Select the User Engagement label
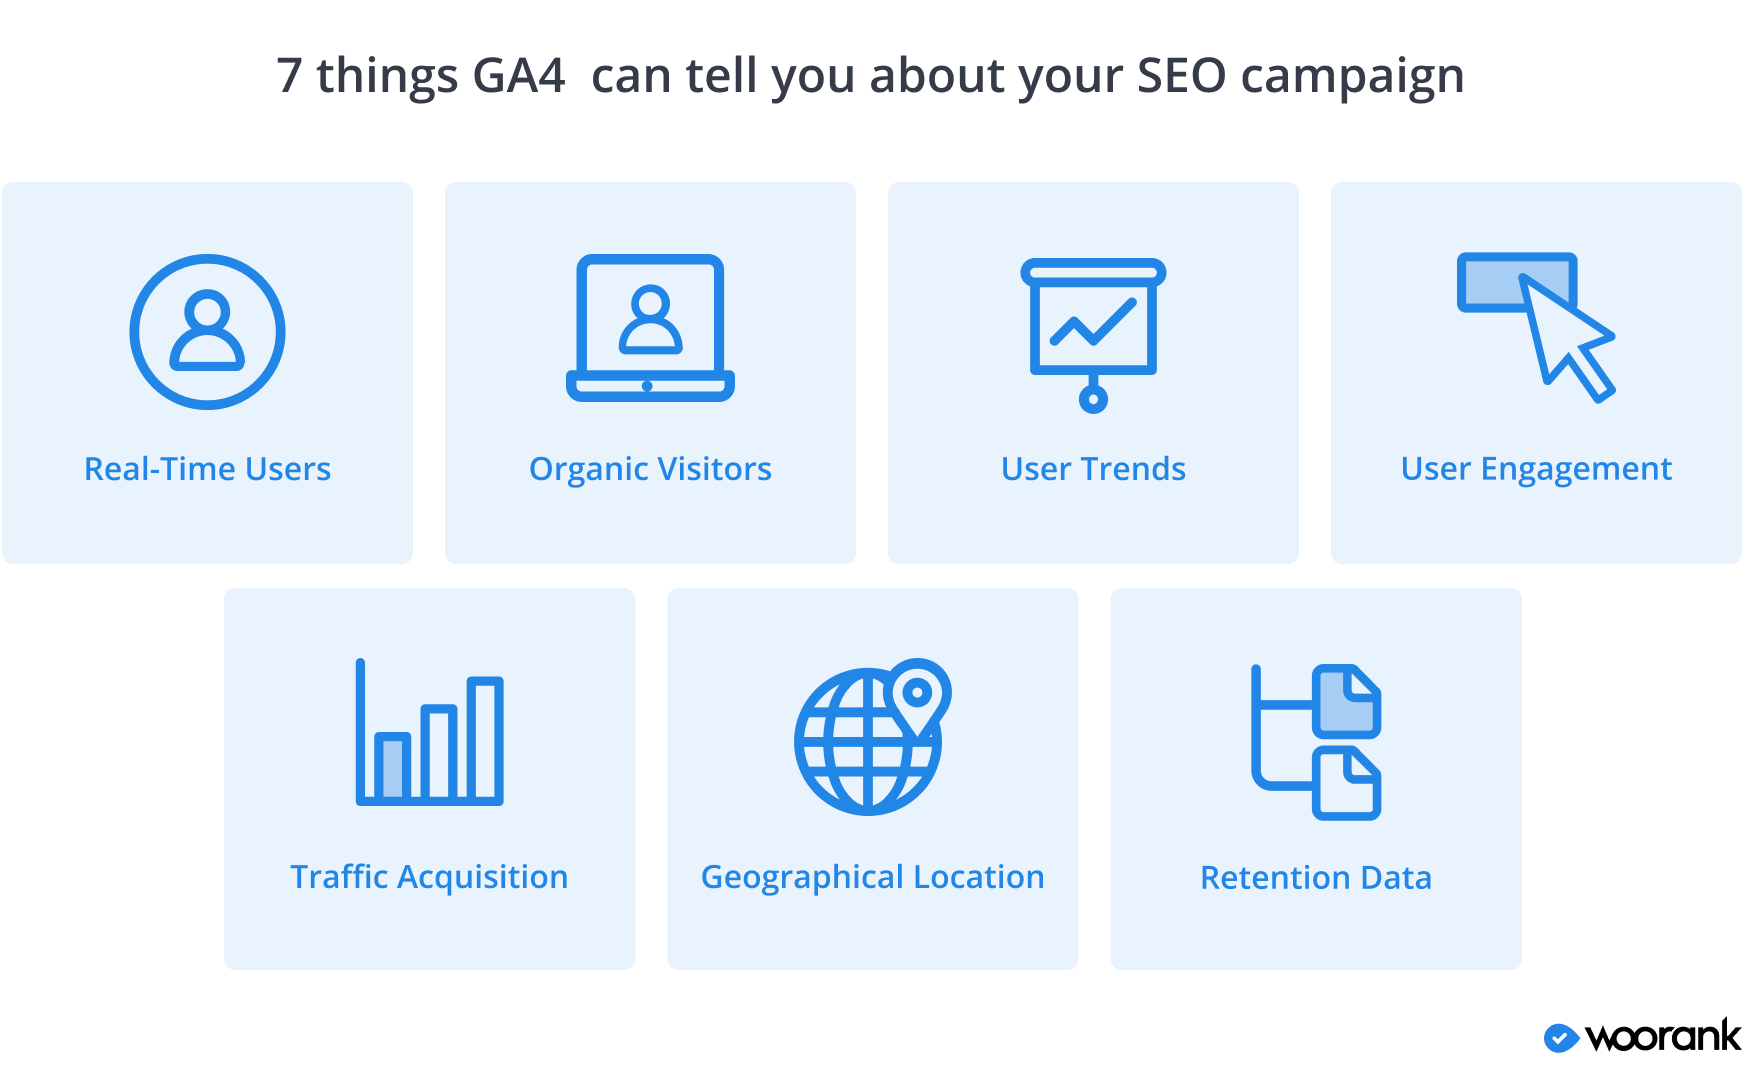 pyautogui.click(x=1536, y=469)
